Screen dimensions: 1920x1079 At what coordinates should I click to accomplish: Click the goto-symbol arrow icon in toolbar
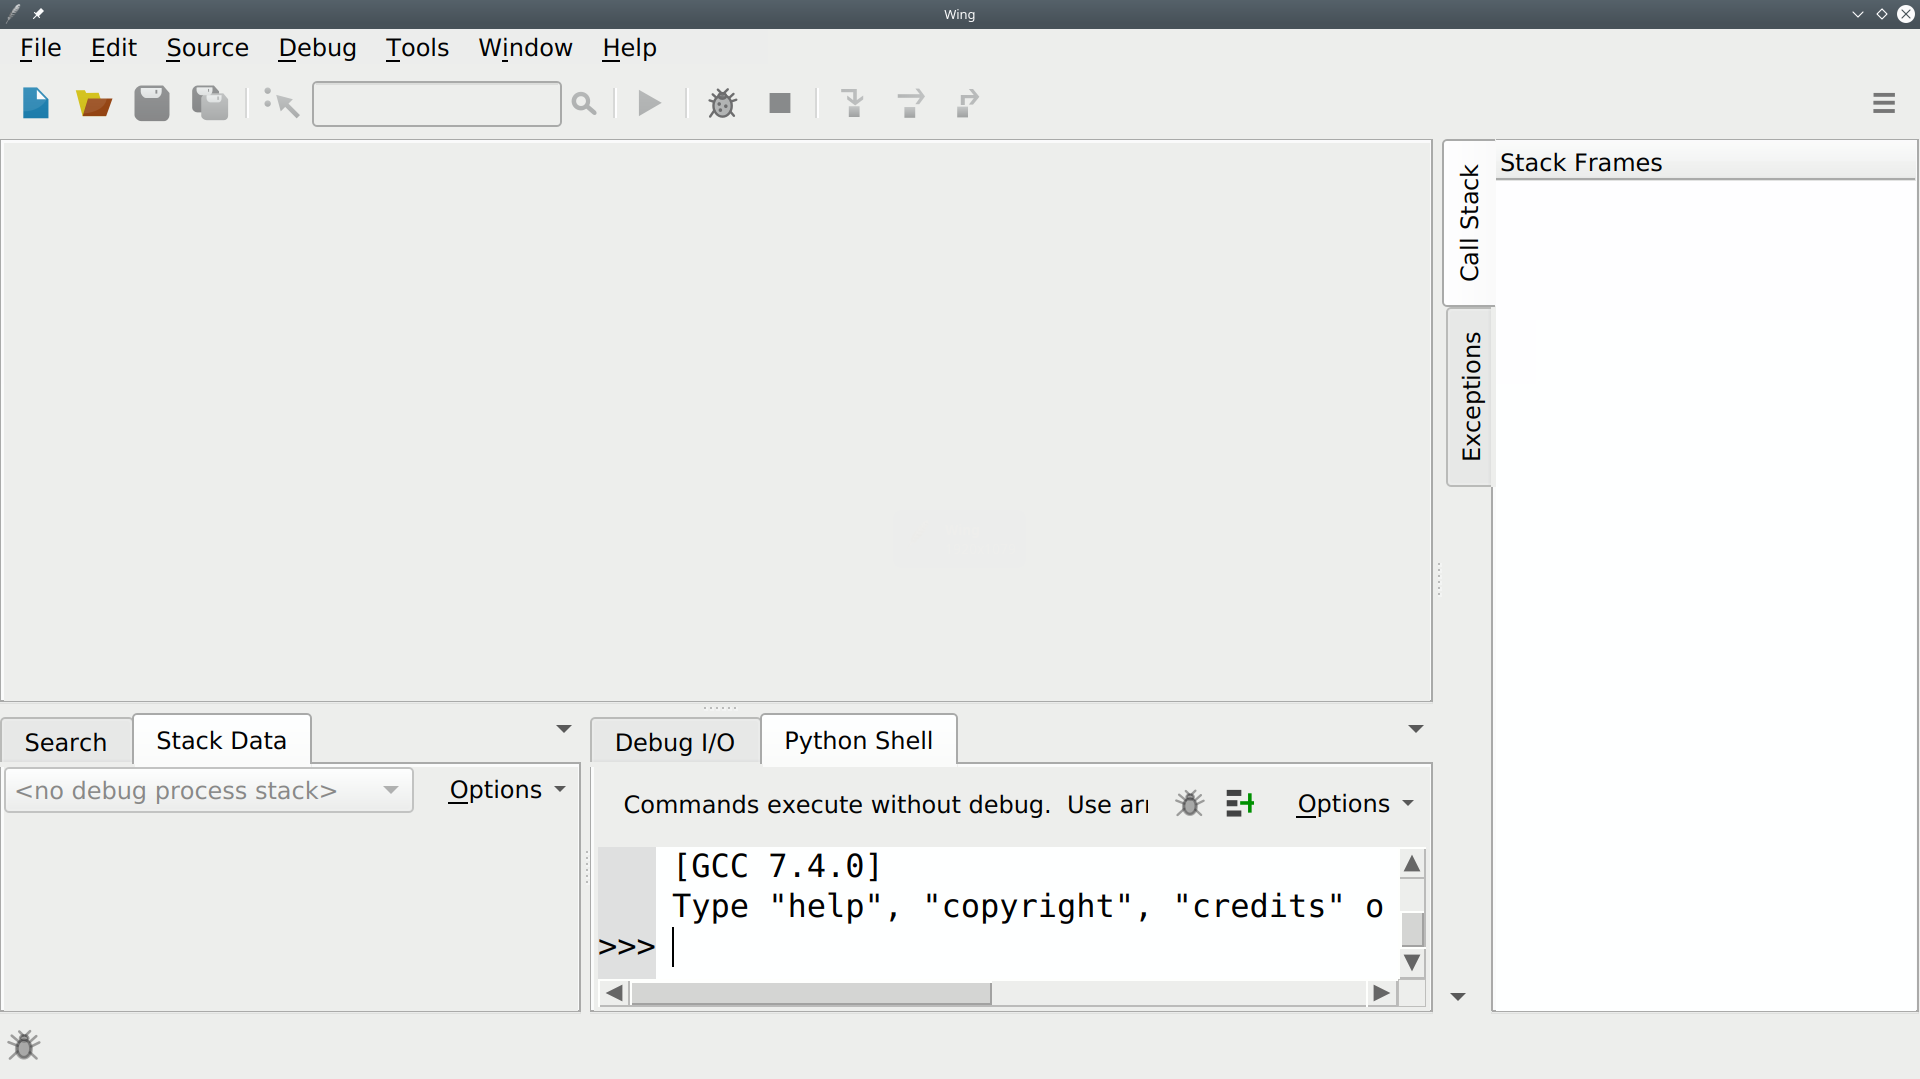pos(281,103)
